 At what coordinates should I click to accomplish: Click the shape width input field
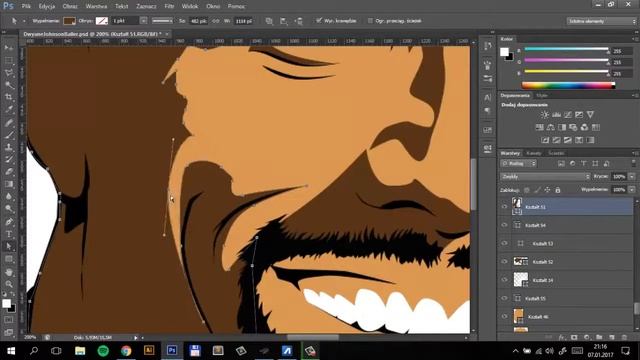point(198,21)
